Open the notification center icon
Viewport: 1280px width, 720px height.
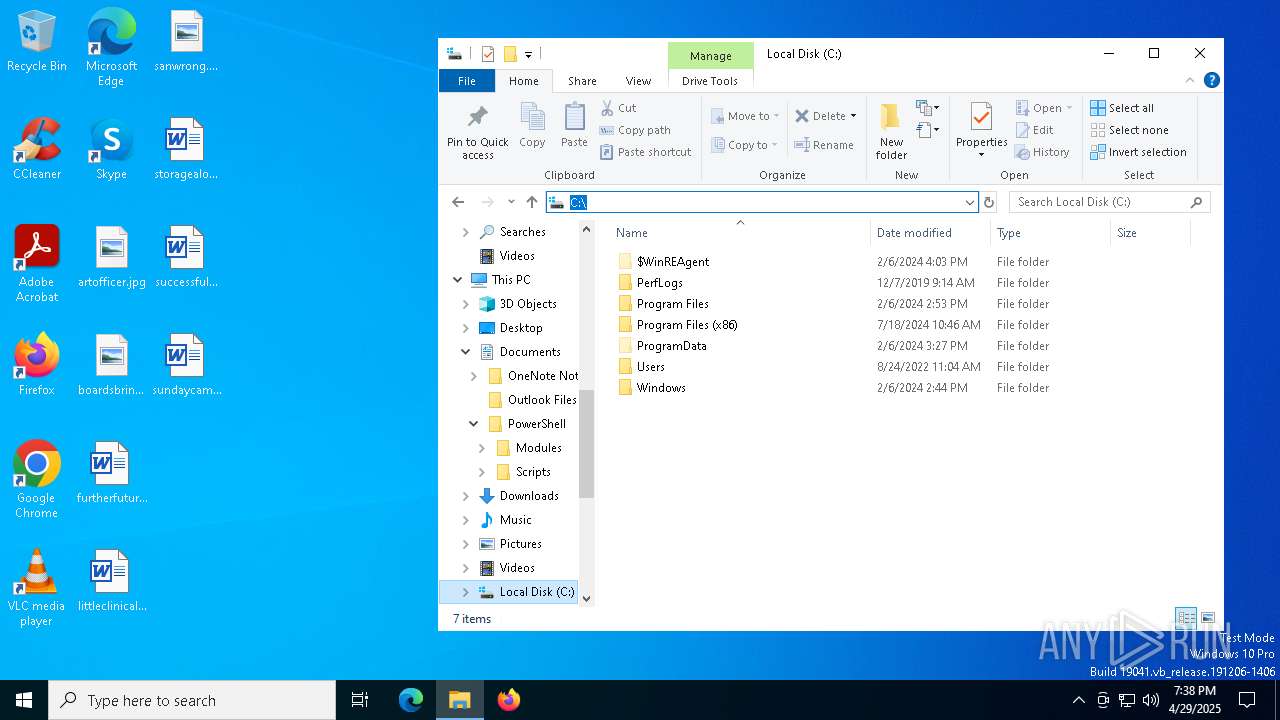(1248, 700)
